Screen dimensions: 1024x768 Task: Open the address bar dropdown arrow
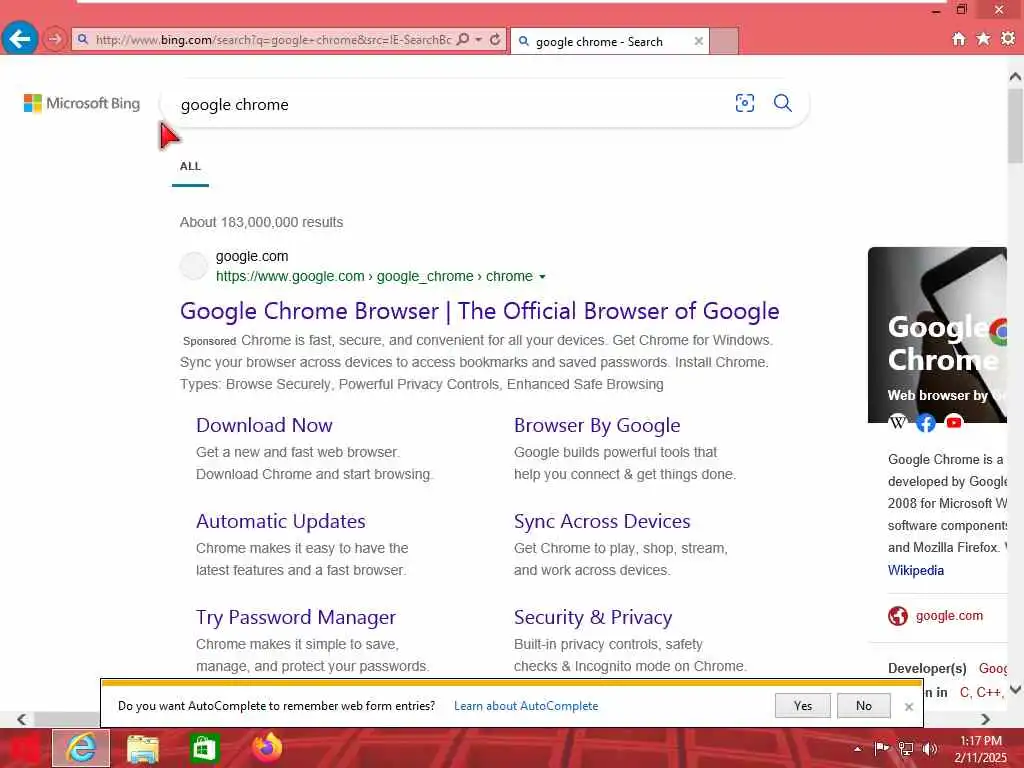tap(479, 39)
